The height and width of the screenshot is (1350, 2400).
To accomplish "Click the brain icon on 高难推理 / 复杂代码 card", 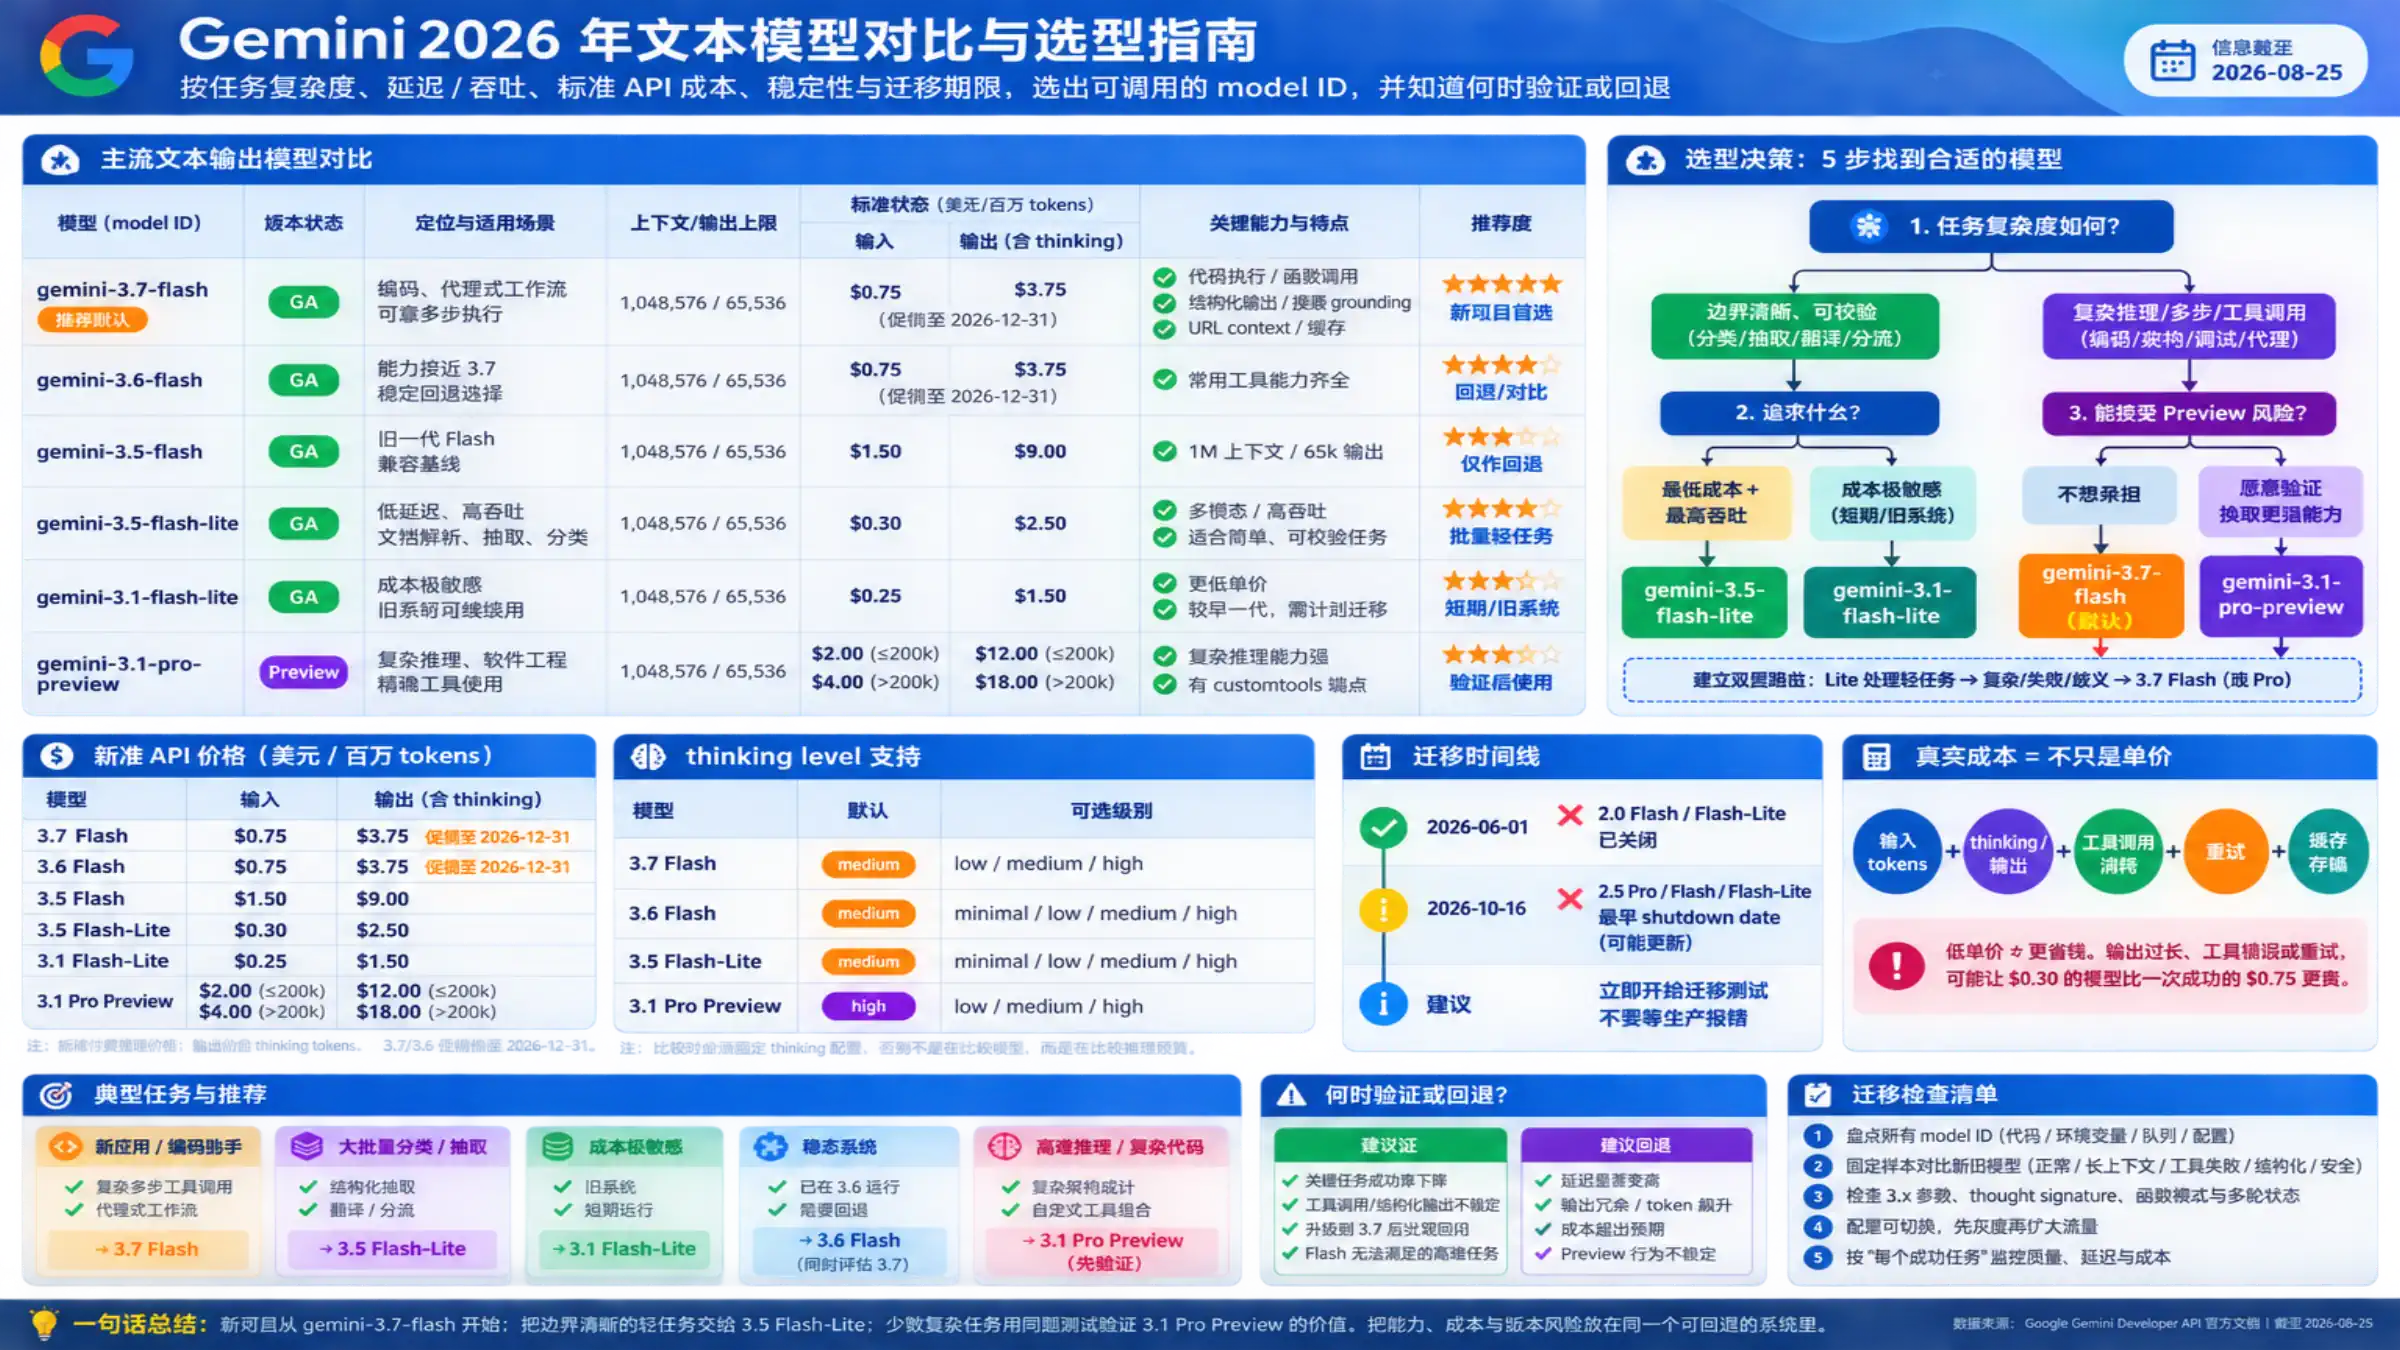I will pyautogui.click(x=1004, y=1146).
